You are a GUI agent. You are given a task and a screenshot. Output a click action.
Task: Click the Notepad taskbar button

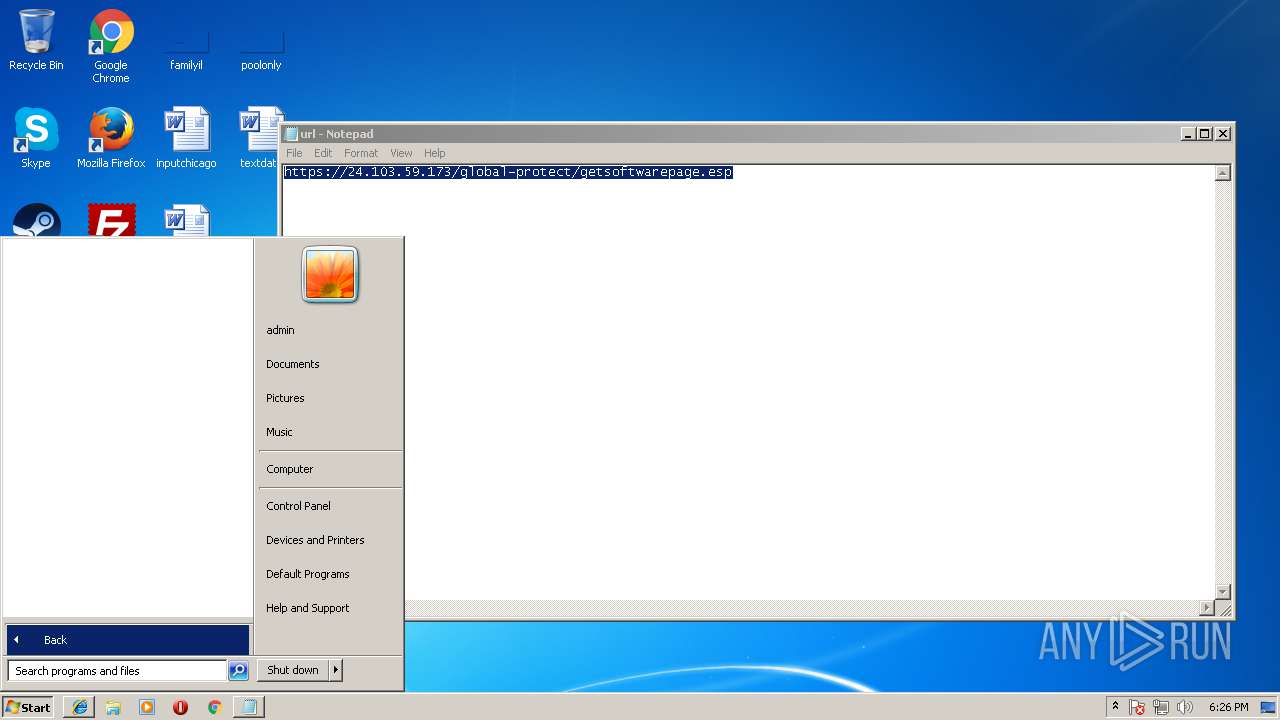[x=248, y=707]
